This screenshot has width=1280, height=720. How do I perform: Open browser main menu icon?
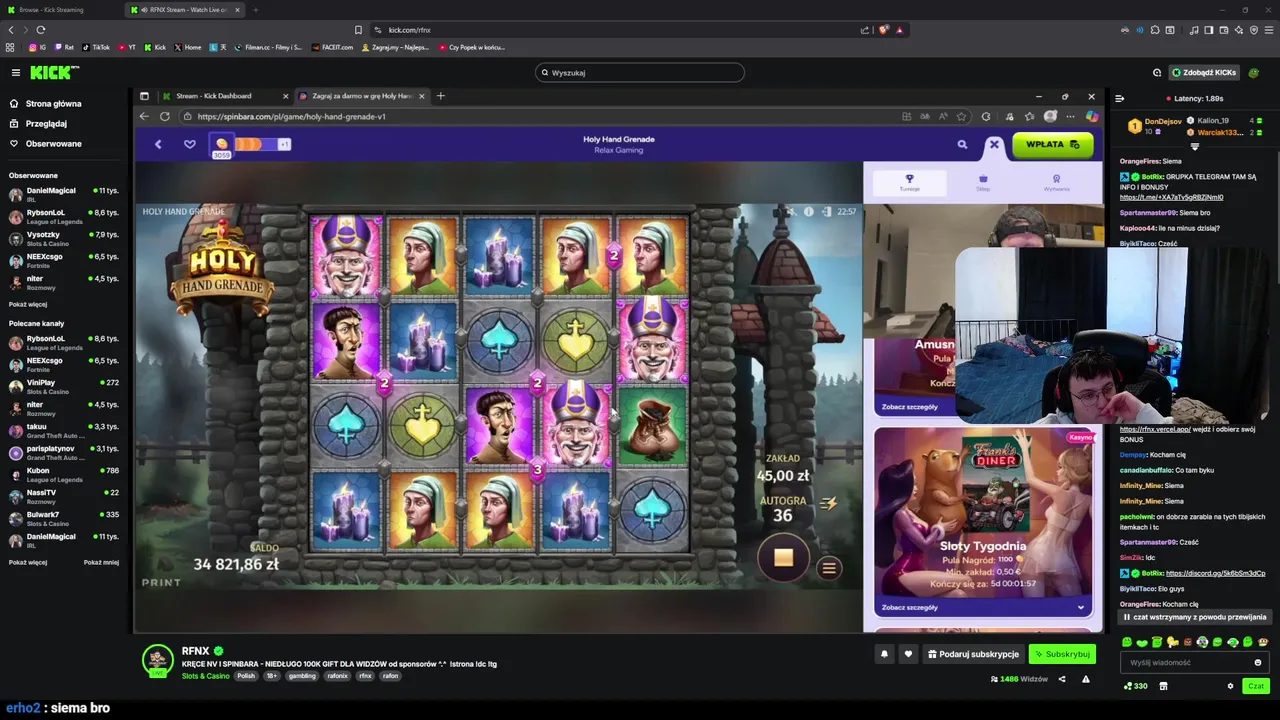[1267, 30]
